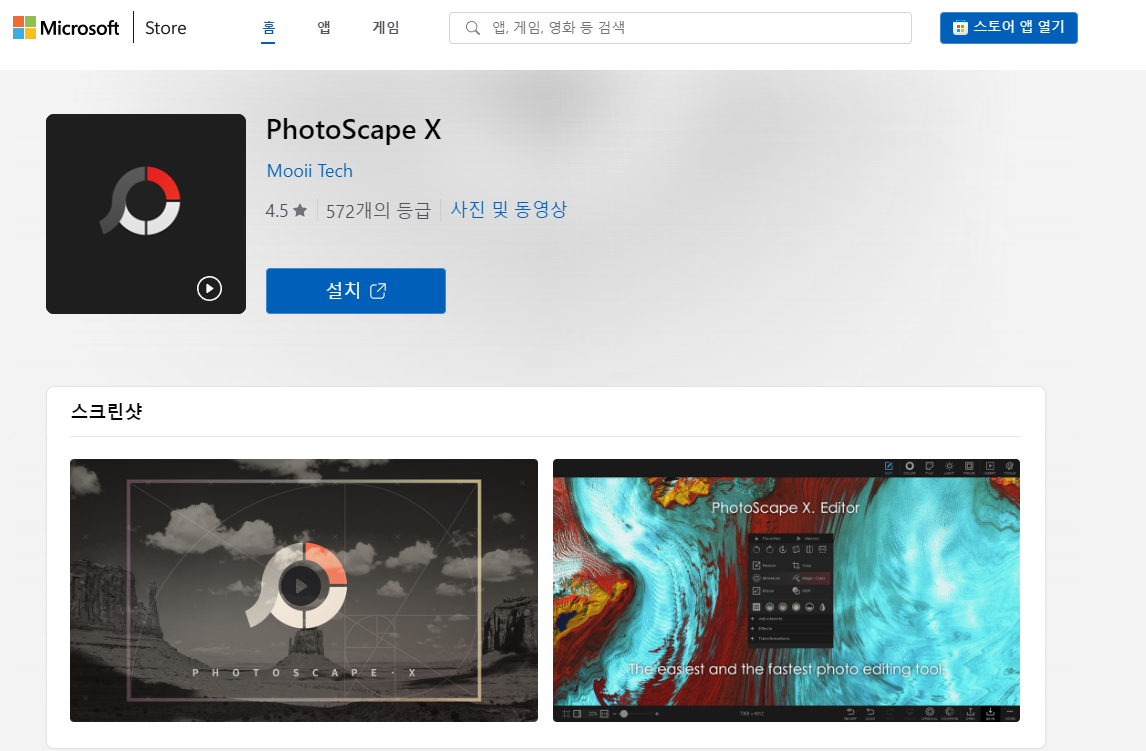Open Mooii Tech publisher page
The width and height of the screenshot is (1146, 751).
[309, 171]
